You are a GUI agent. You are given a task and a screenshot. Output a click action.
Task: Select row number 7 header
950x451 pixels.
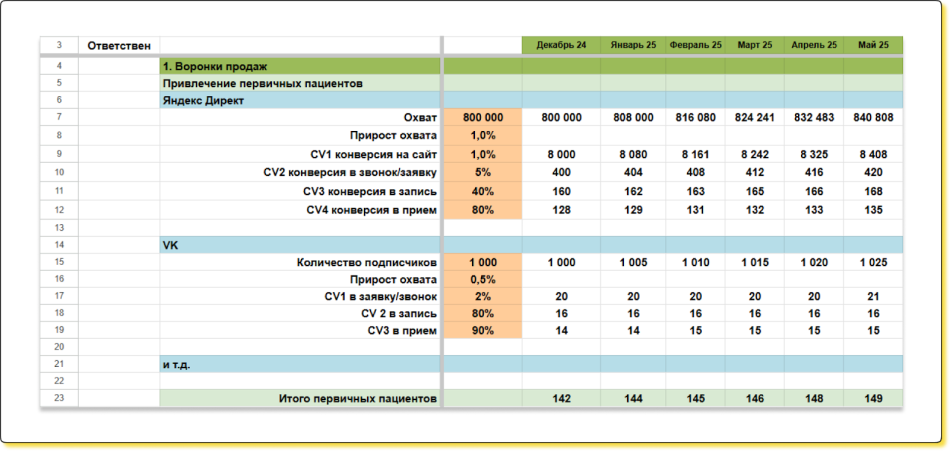click(x=59, y=118)
